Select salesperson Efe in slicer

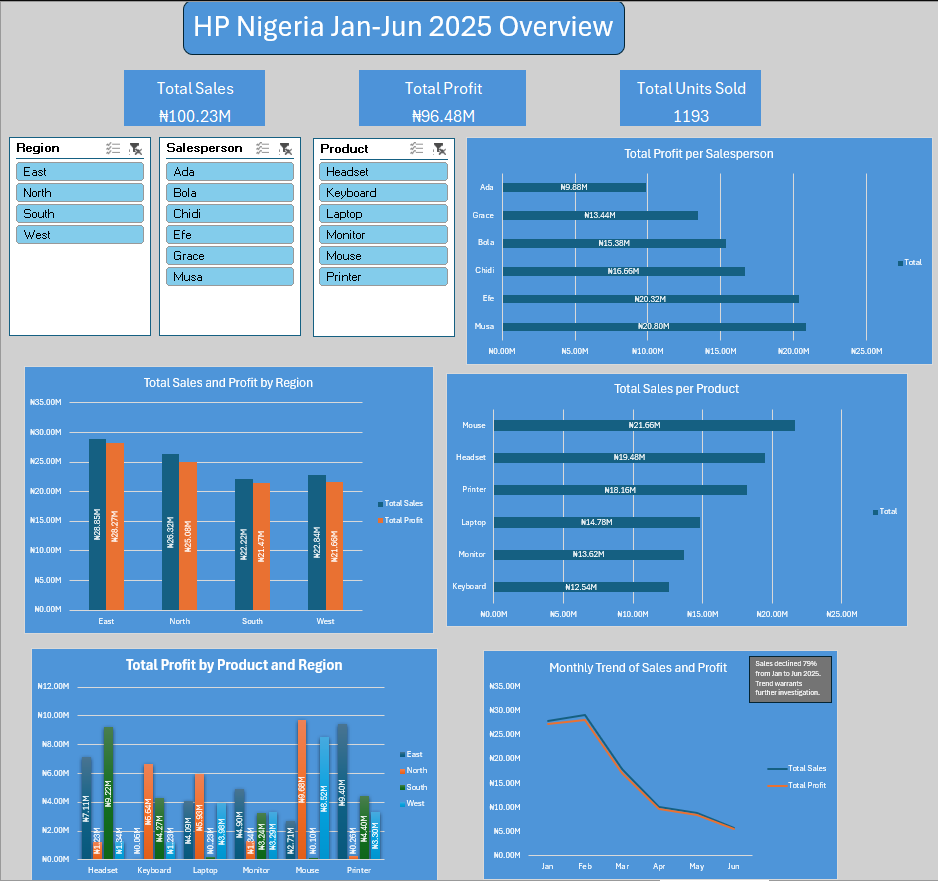[x=230, y=234]
